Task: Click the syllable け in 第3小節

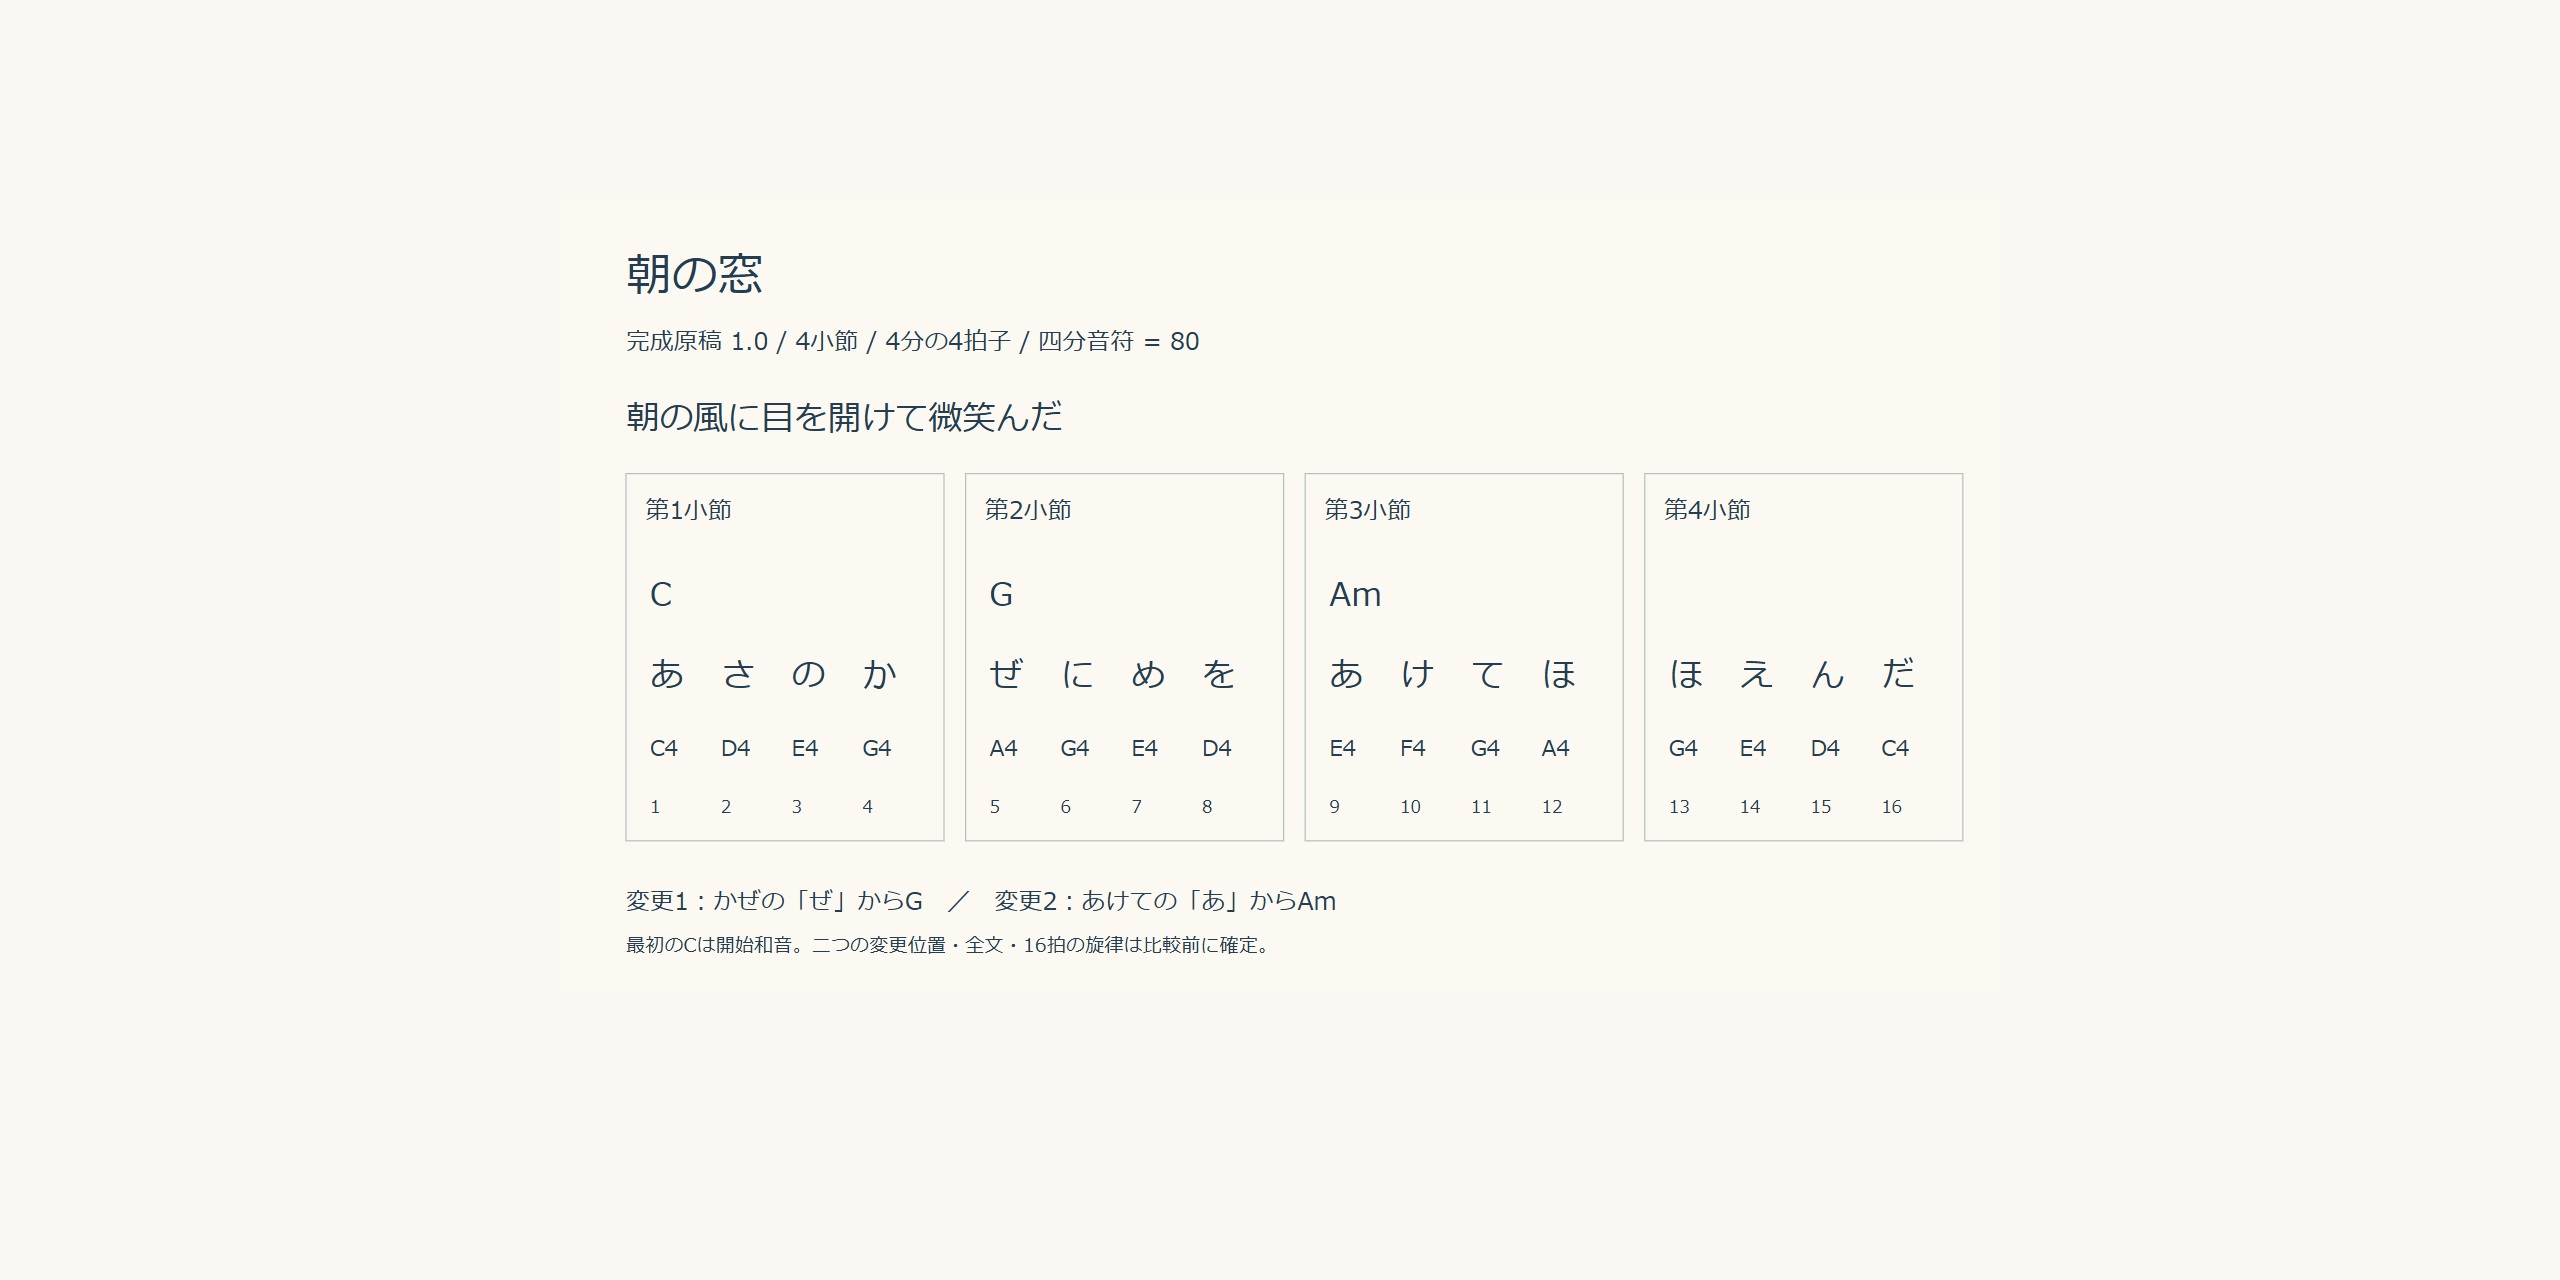Action: pos(1417,674)
